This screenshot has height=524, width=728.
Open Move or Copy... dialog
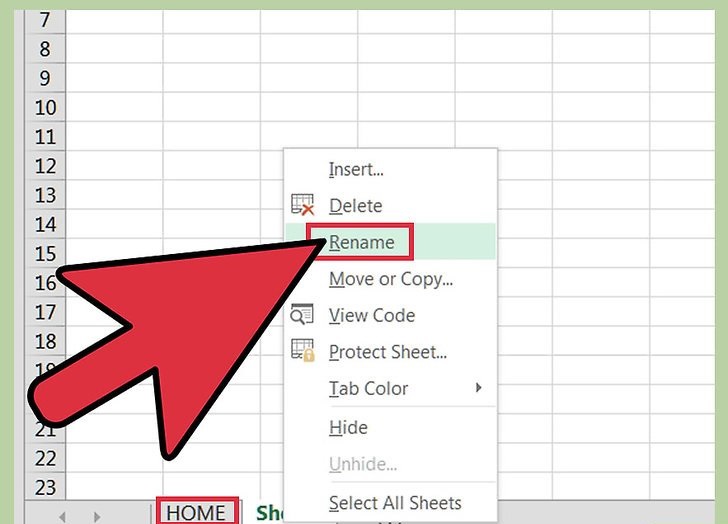click(391, 279)
